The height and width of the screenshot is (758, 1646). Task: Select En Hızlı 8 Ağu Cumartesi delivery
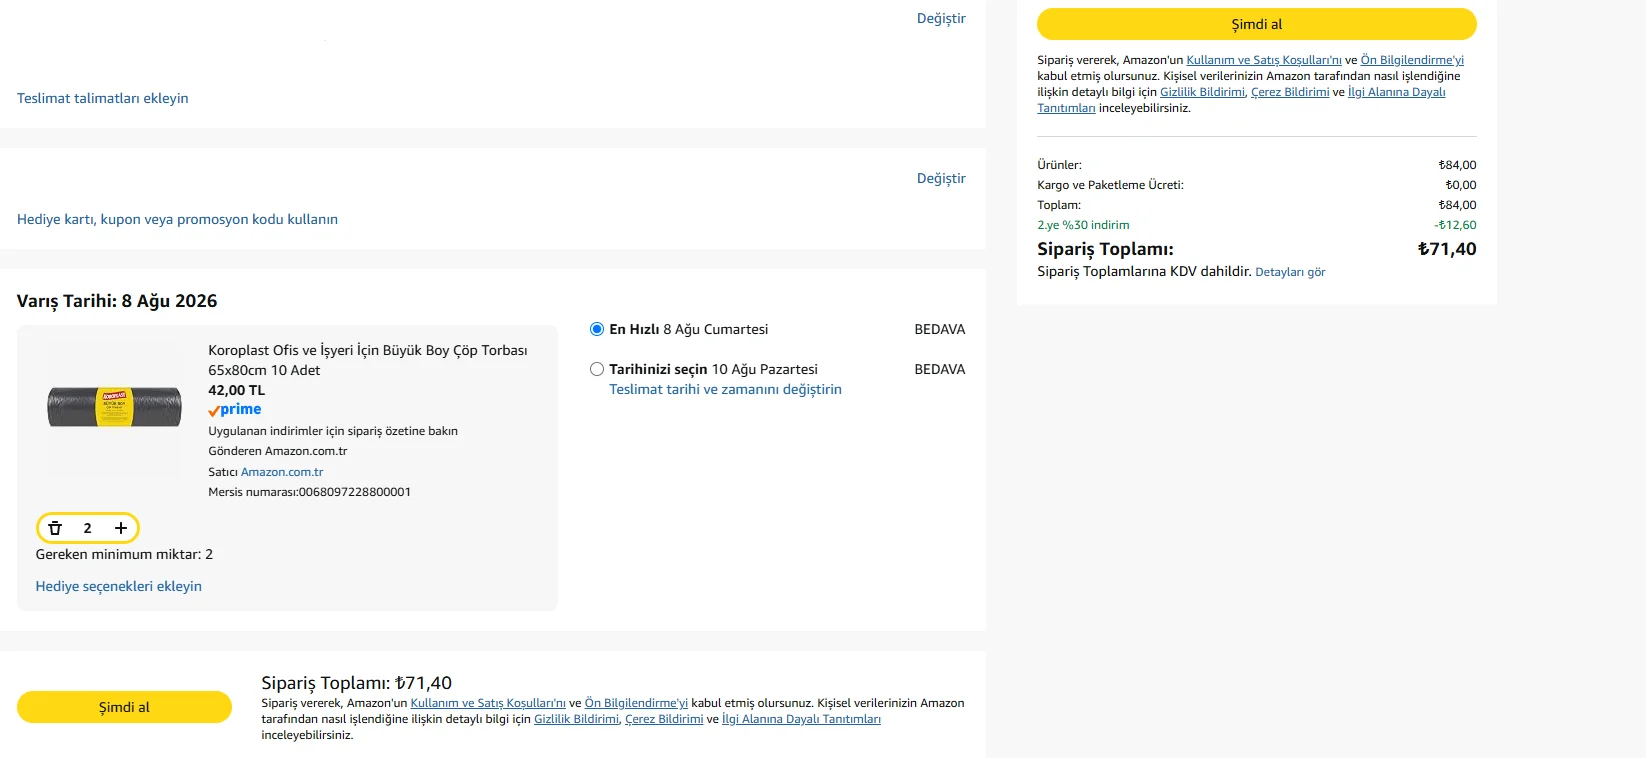[x=597, y=329]
